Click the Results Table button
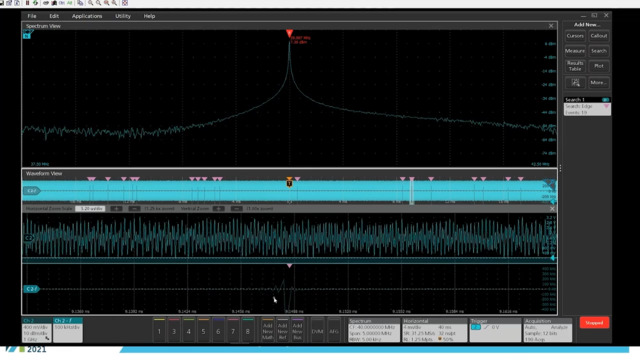 [x=575, y=66]
